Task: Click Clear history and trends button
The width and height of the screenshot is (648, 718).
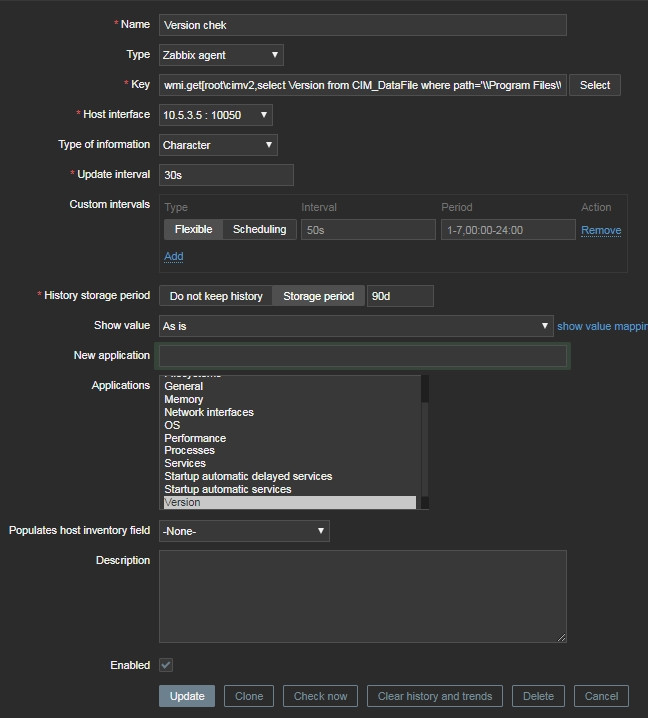Action: 435,696
